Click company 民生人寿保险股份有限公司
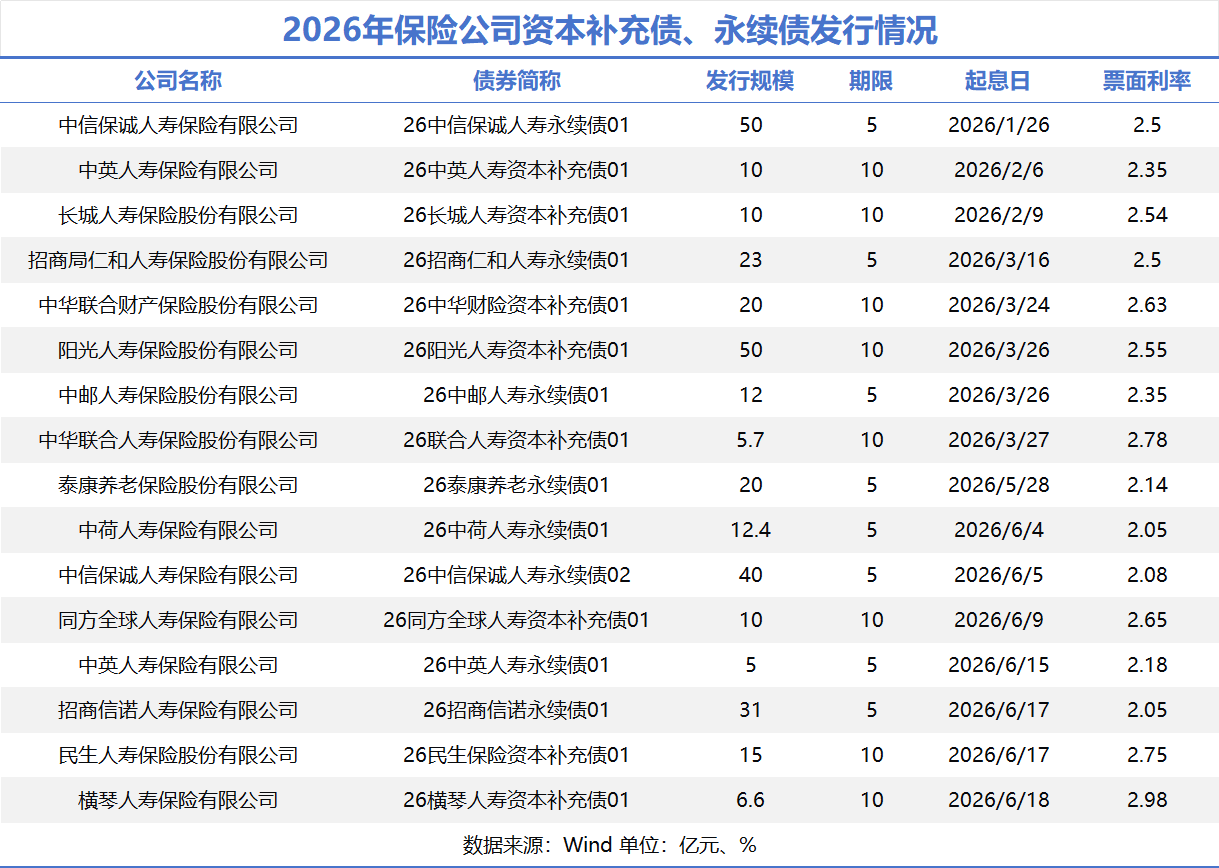The image size is (1219, 868). tap(178, 755)
